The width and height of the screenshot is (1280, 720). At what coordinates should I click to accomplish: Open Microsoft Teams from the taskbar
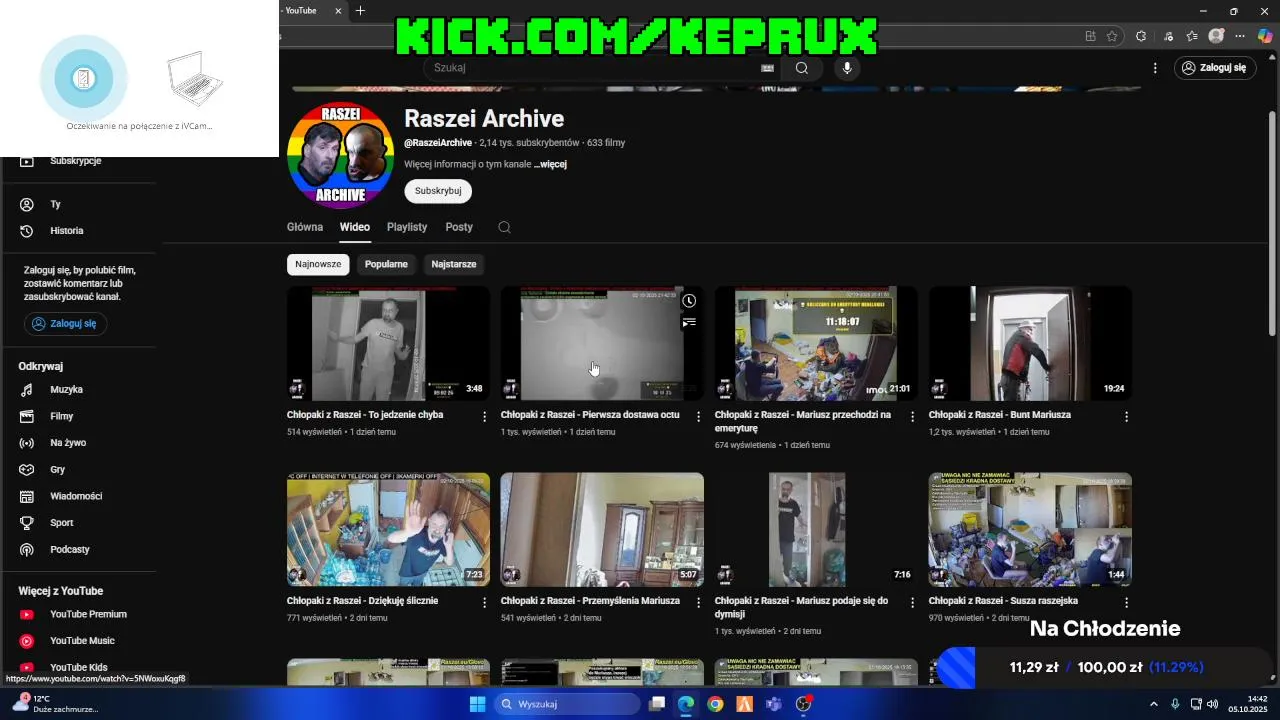(773, 704)
